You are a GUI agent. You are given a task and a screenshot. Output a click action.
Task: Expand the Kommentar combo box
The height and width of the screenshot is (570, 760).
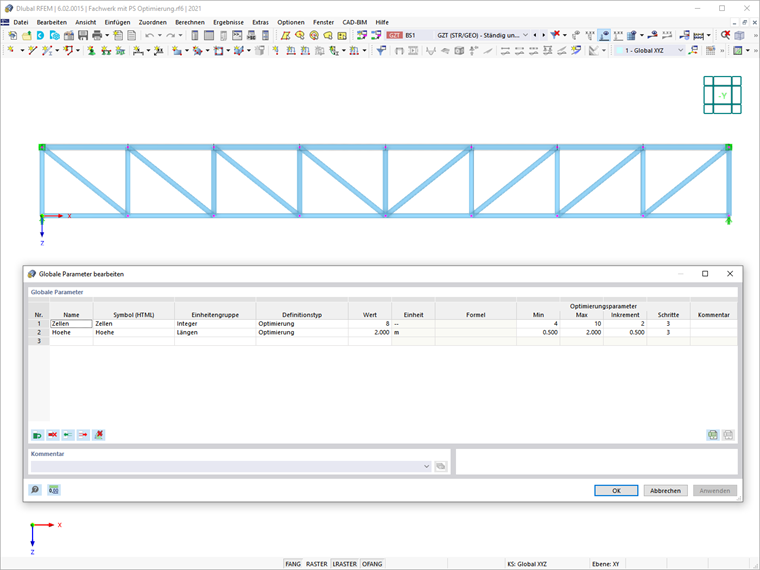[427, 466]
